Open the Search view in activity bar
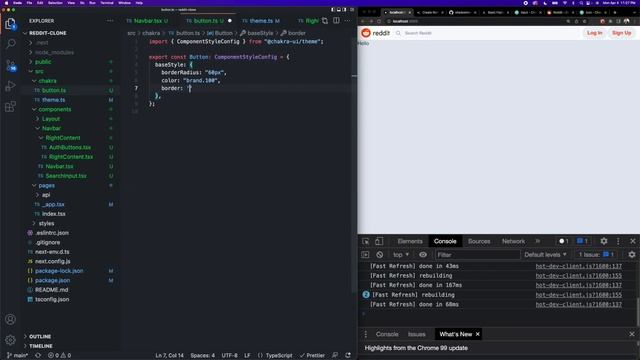The width and height of the screenshot is (640, 360). point(11,43)
